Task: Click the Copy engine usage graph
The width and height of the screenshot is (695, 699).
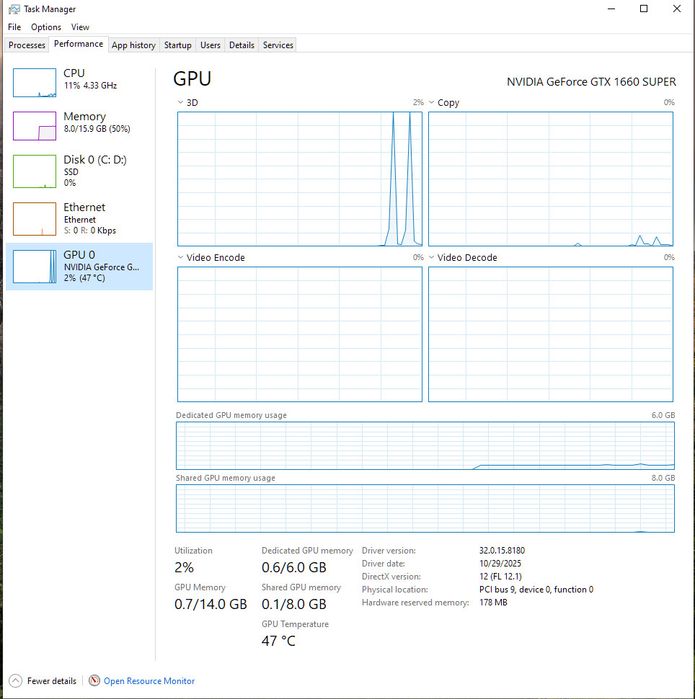Action: 551,179
